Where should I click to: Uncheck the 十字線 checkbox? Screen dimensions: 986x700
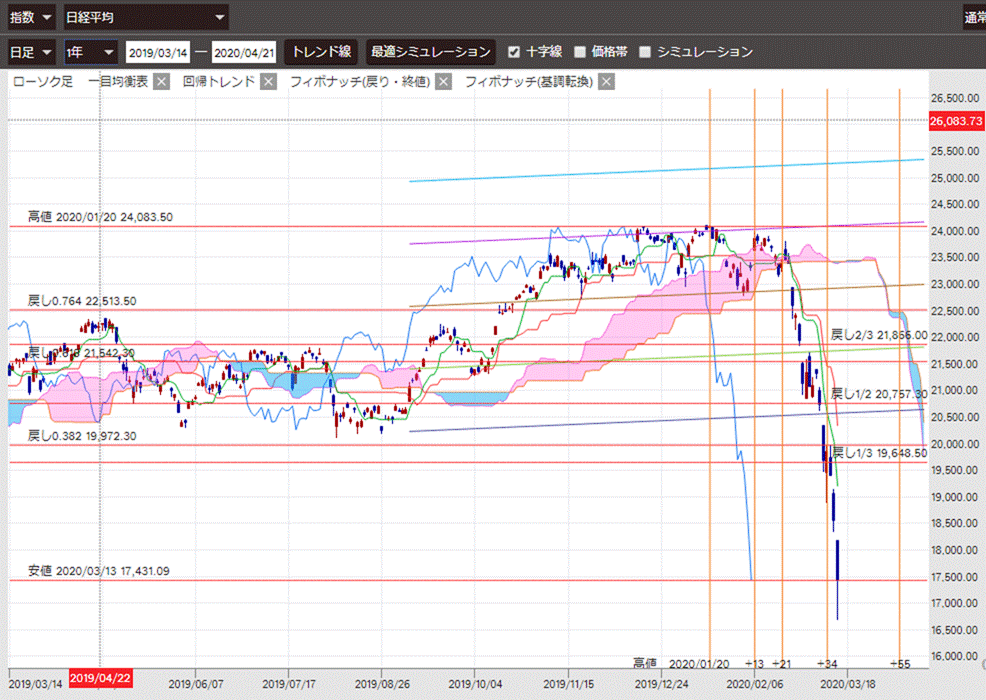click(514, 52)
